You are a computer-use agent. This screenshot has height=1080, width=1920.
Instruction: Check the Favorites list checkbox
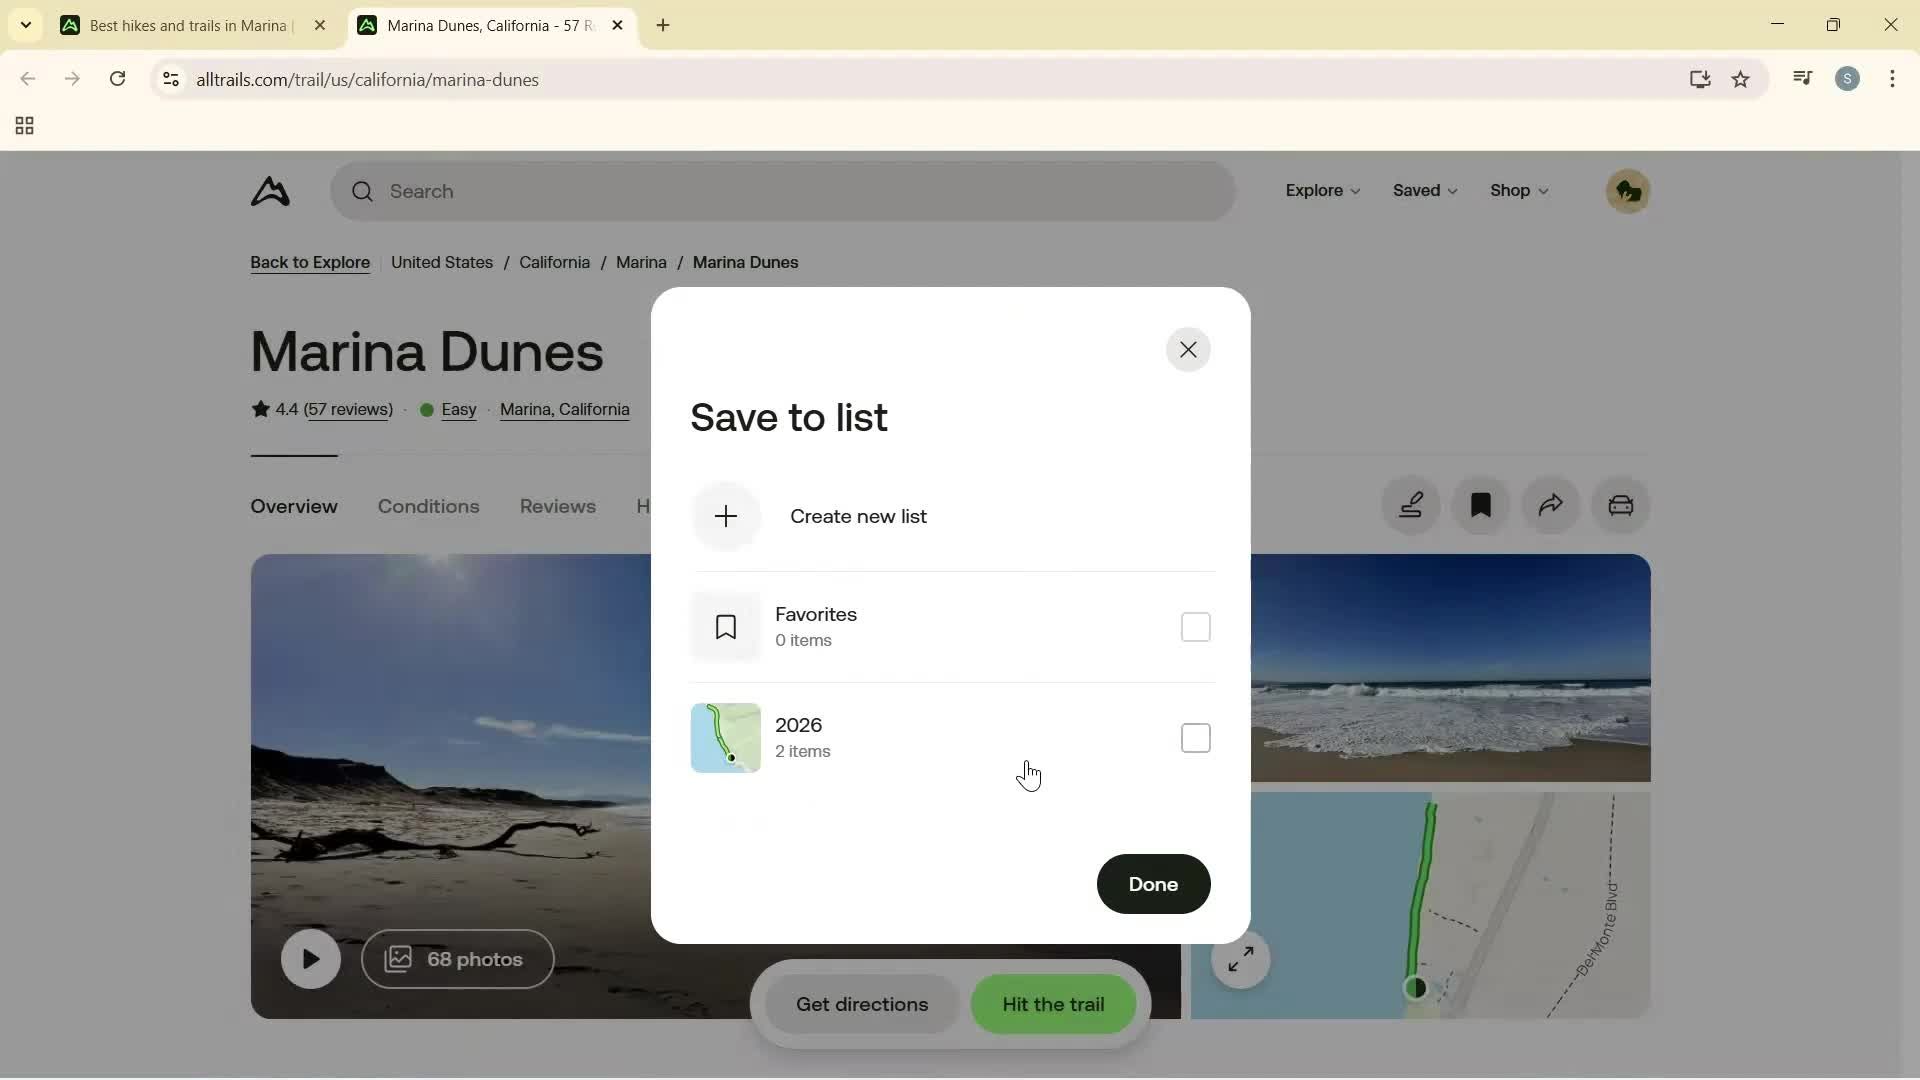[x=1195, y=626]
